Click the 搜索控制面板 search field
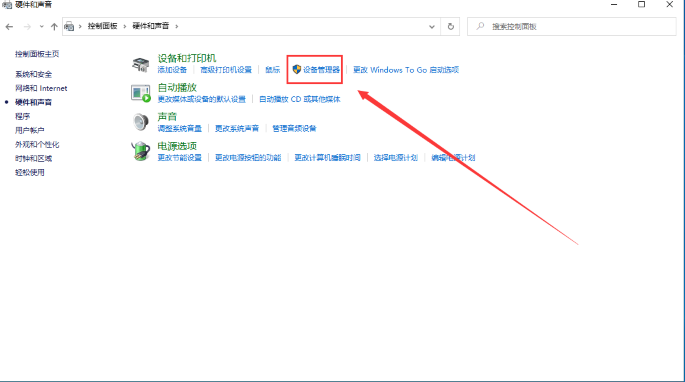 [x=571, y=27]
